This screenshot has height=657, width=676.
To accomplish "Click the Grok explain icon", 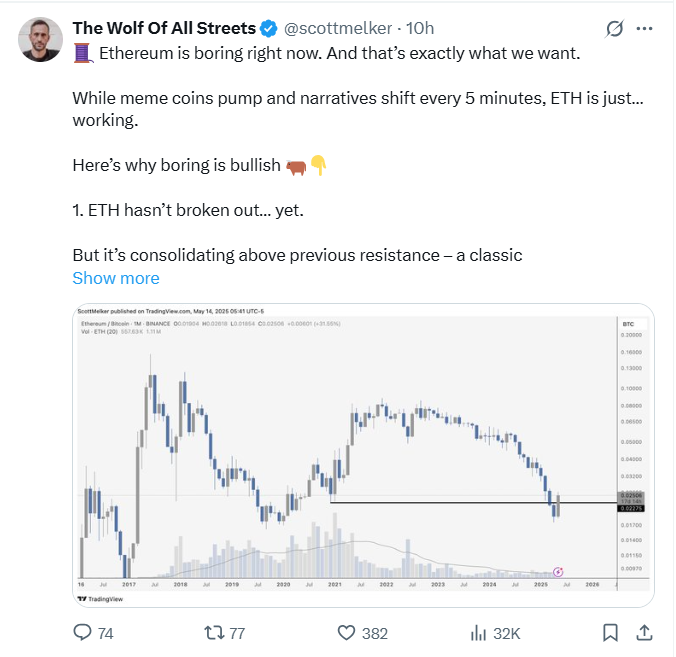I will pos(616,29).
